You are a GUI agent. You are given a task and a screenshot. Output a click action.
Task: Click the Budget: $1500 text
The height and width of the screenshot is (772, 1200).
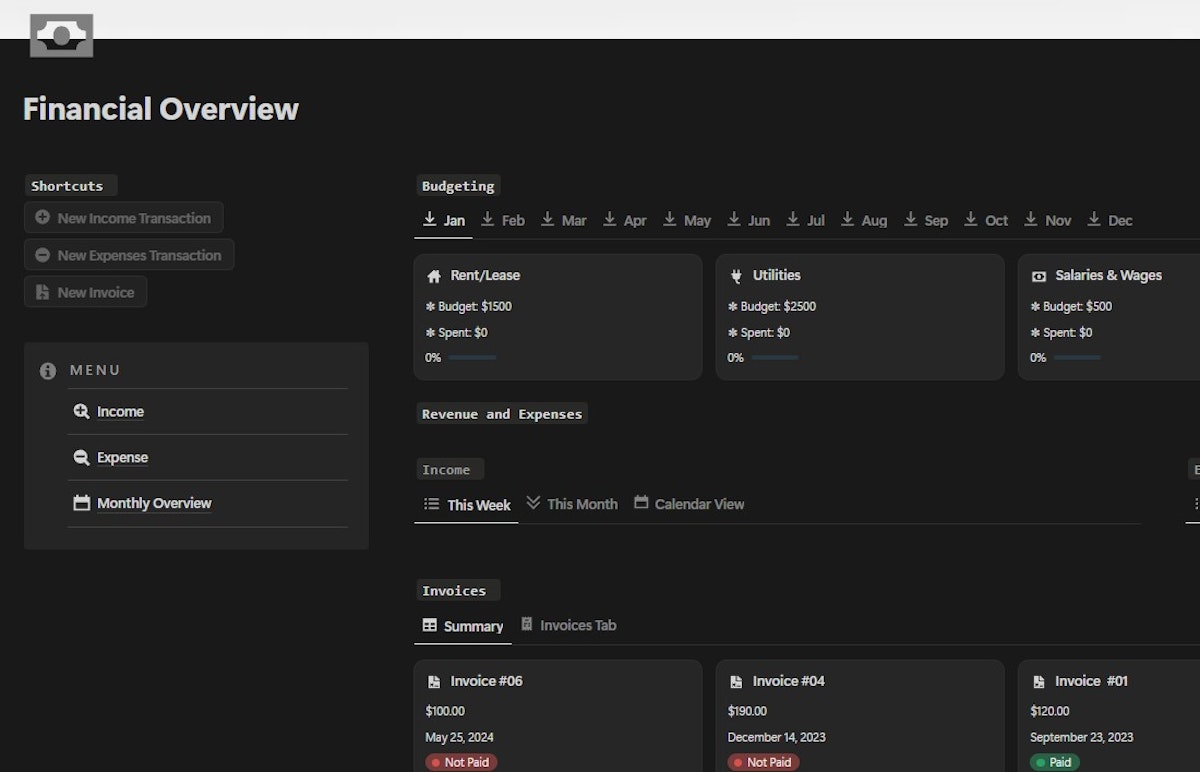469,307
